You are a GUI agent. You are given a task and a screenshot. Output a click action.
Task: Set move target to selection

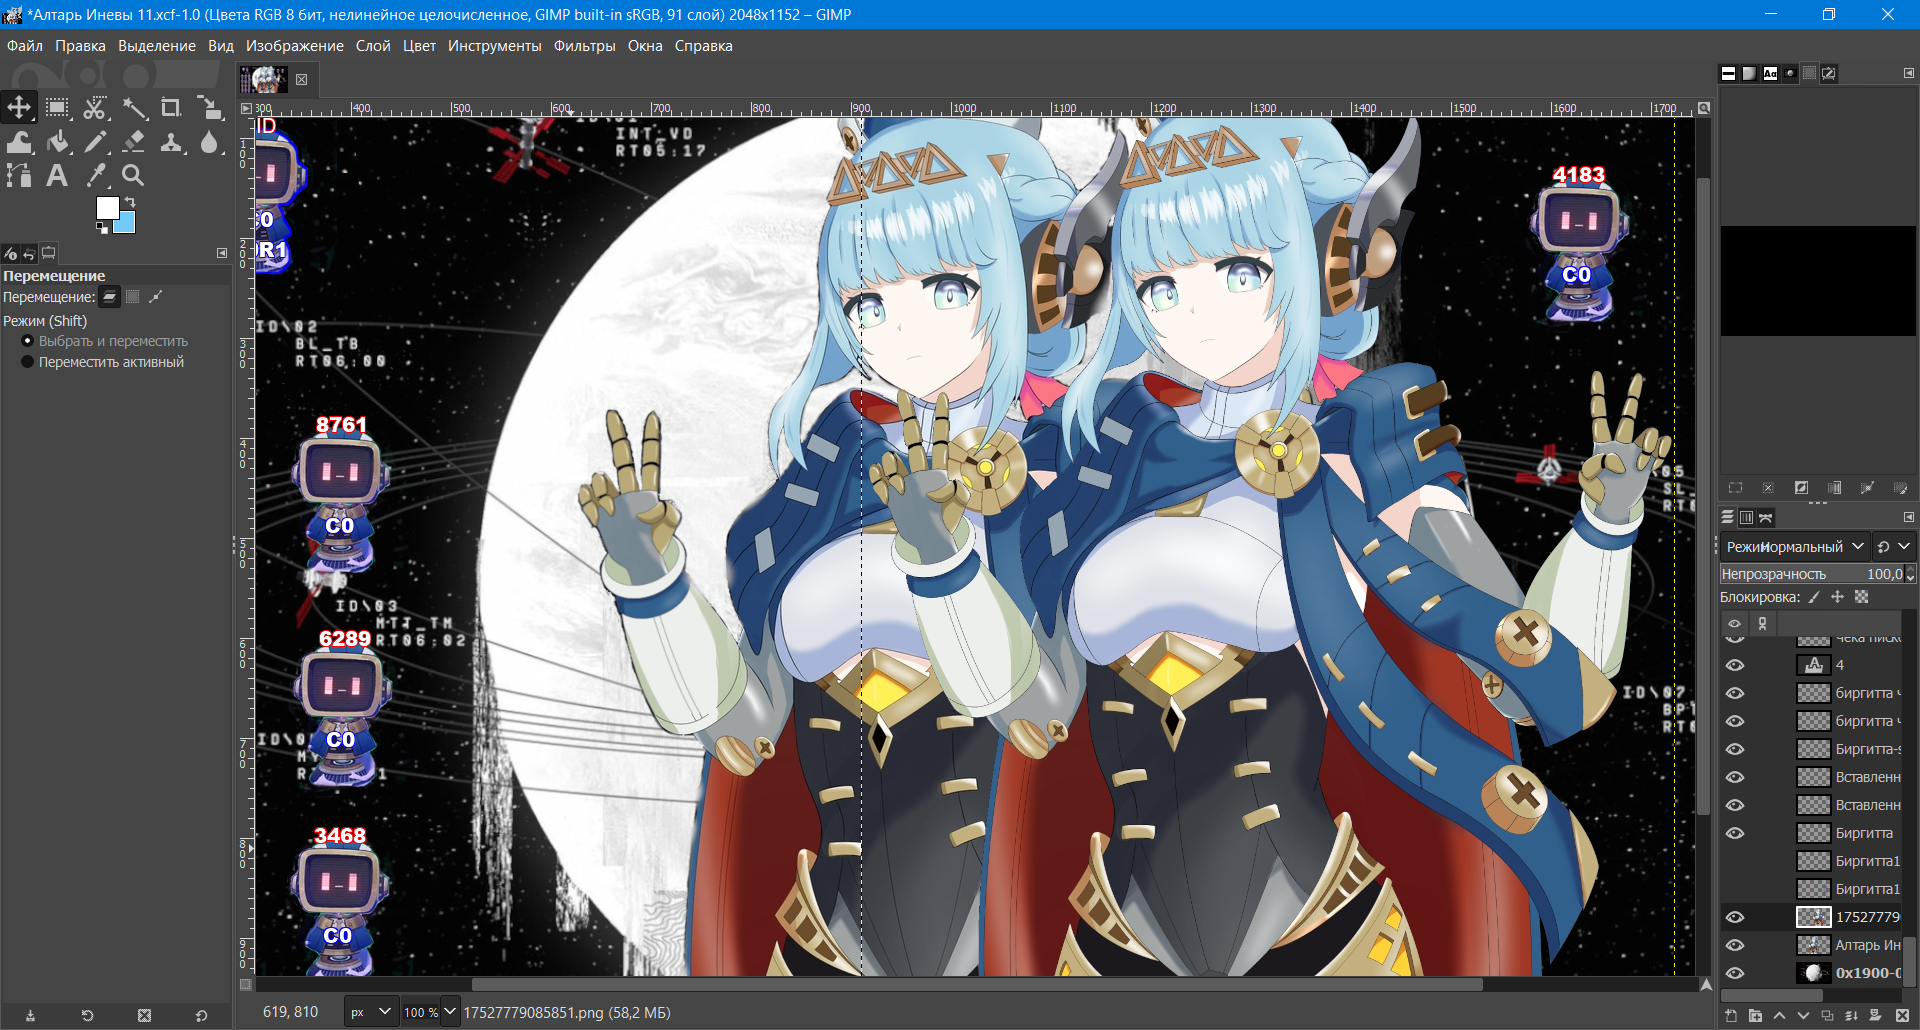tap(133, 297)
